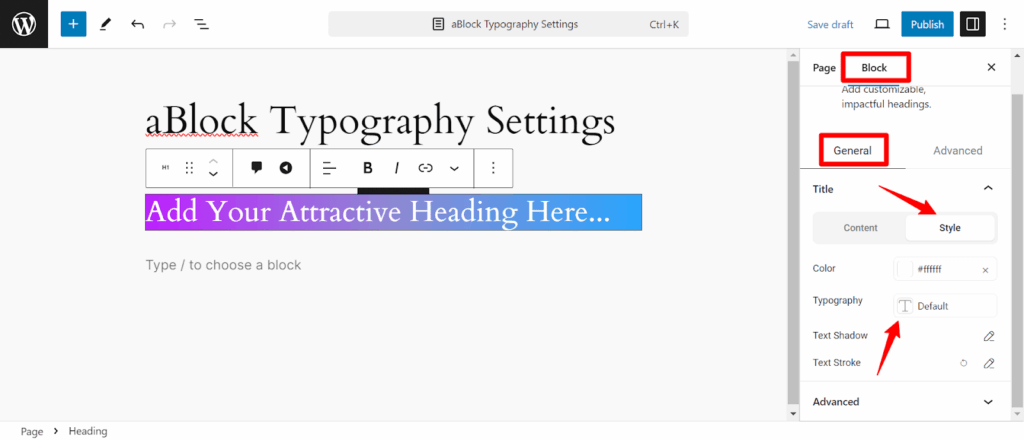The height and width of the screenshot is (440, 1024).
Task: Toggle the settings sidebar icon
Action: 972,24
